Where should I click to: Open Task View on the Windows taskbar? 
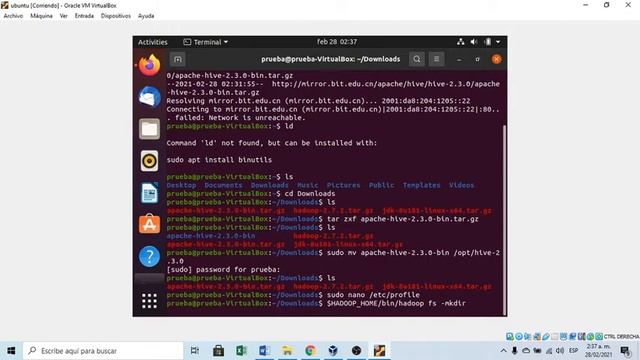tap(195, 351)
